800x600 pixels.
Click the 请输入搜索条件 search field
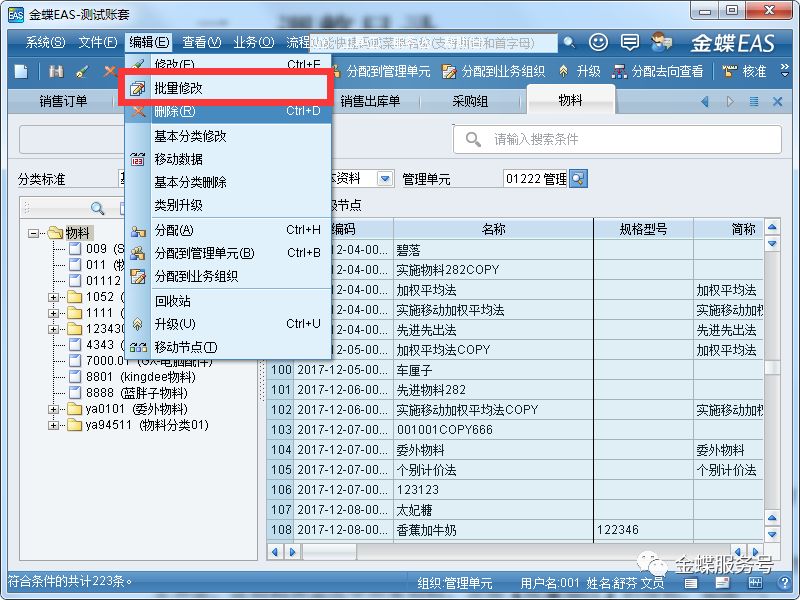(x=617, y=139)
